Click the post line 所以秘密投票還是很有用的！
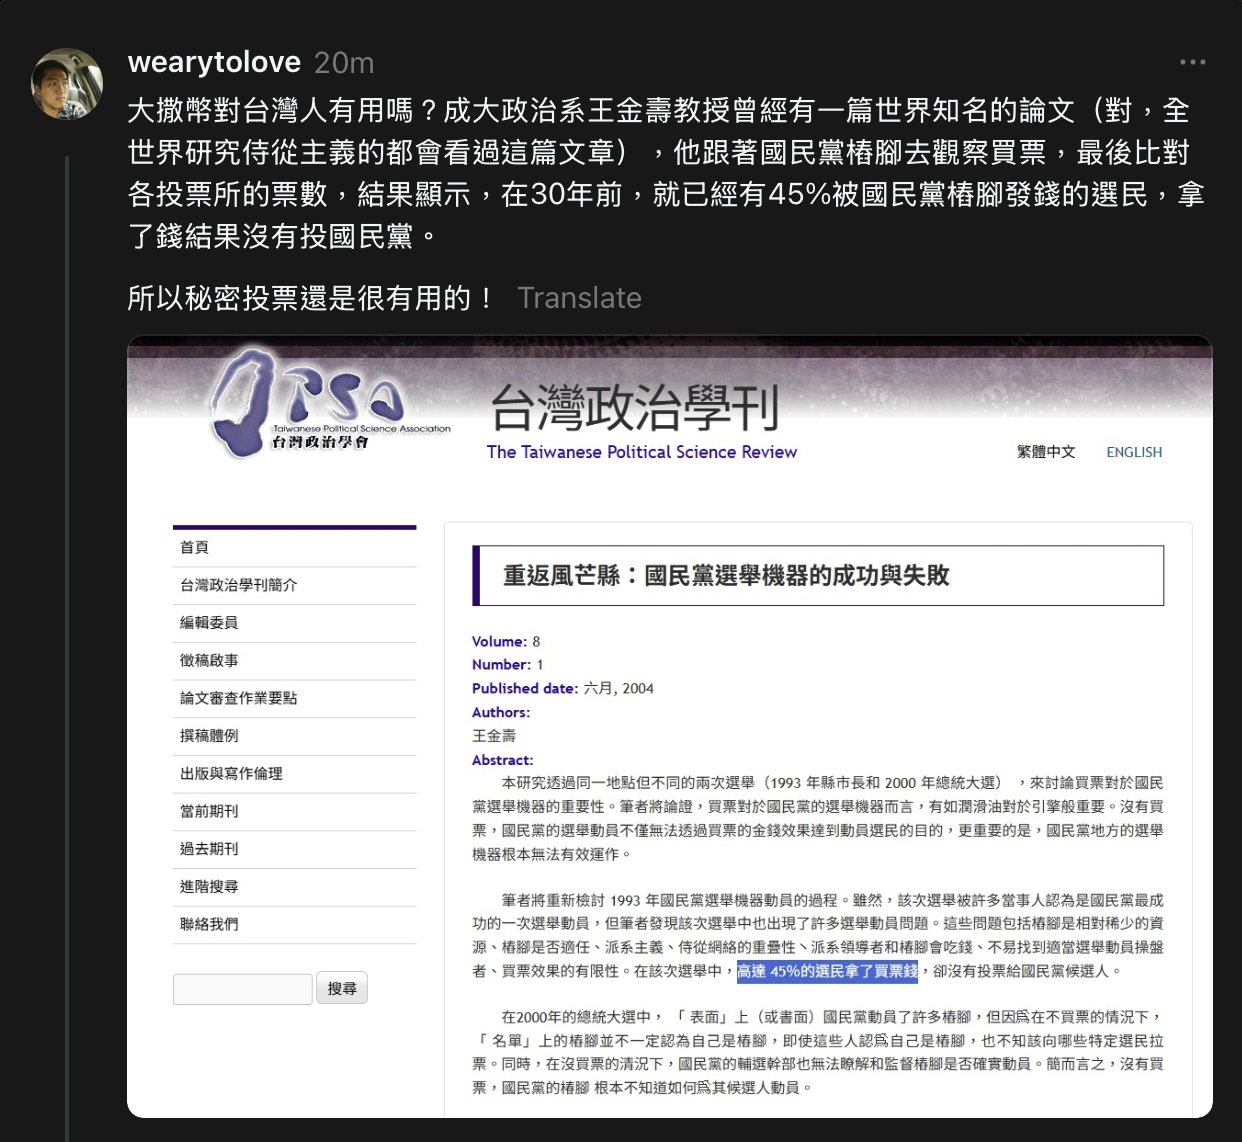This screenshot has height=1142, width=1242. coord(311,298)
